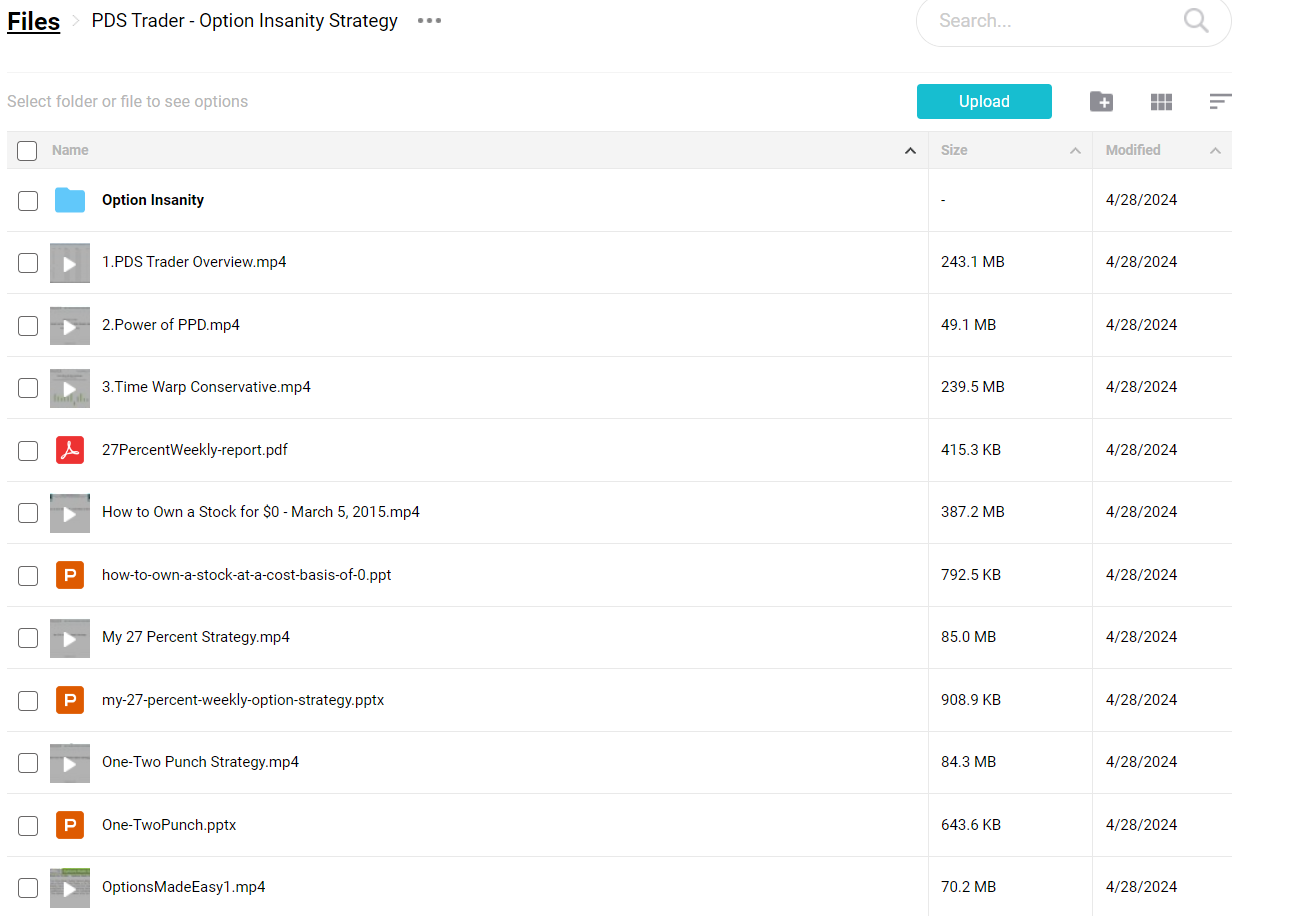Check the box for 2.Power of PPD.mp4
1300x916 pixels.
click(28, 326)
